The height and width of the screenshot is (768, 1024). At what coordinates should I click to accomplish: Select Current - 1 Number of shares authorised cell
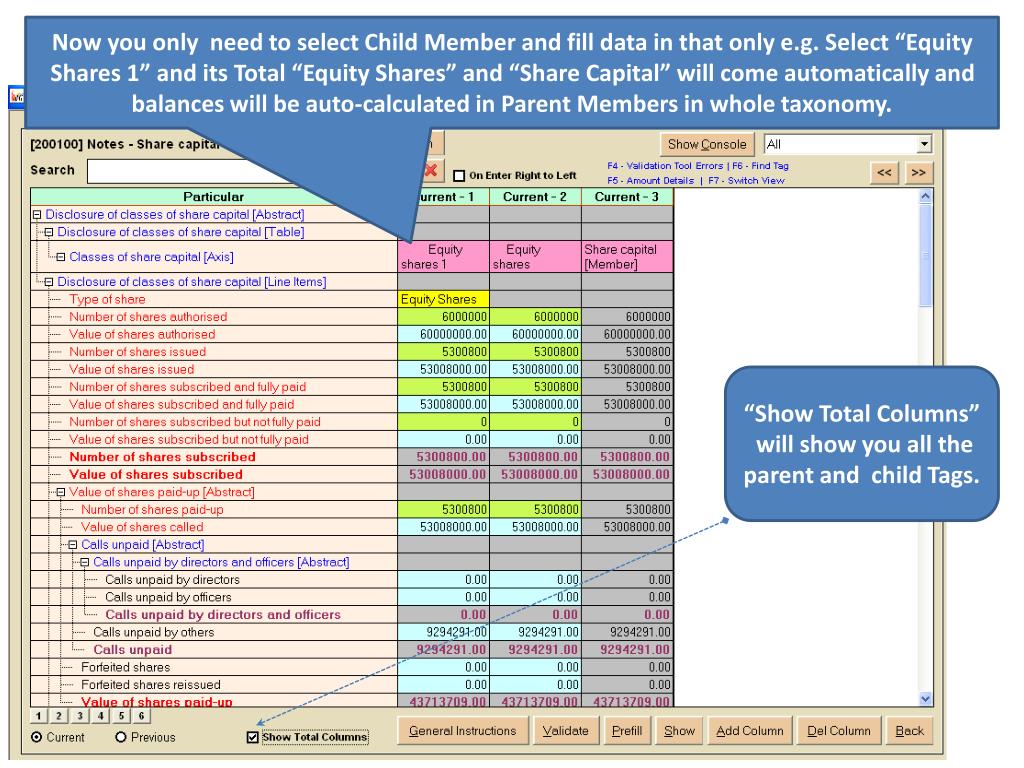click(x=443, y=317)
